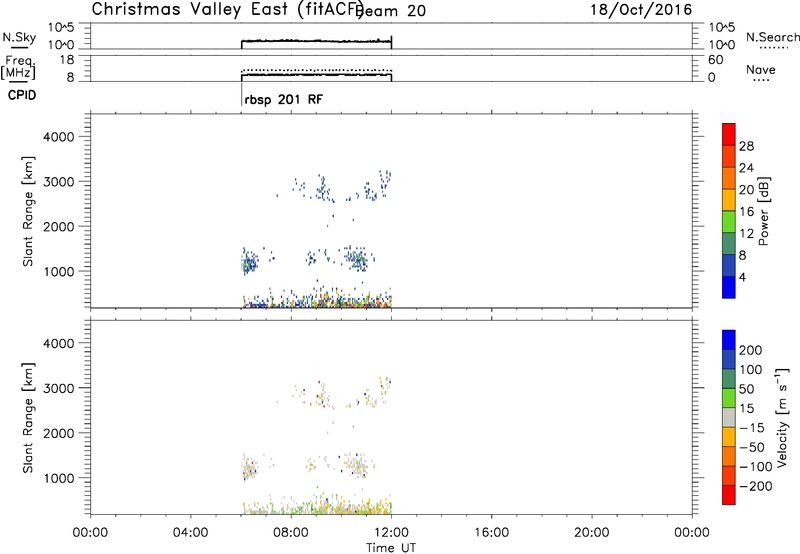This screenshot has height=554, width=800.
Task: Click the '16:00' time axis label
Action: (491, 533)
